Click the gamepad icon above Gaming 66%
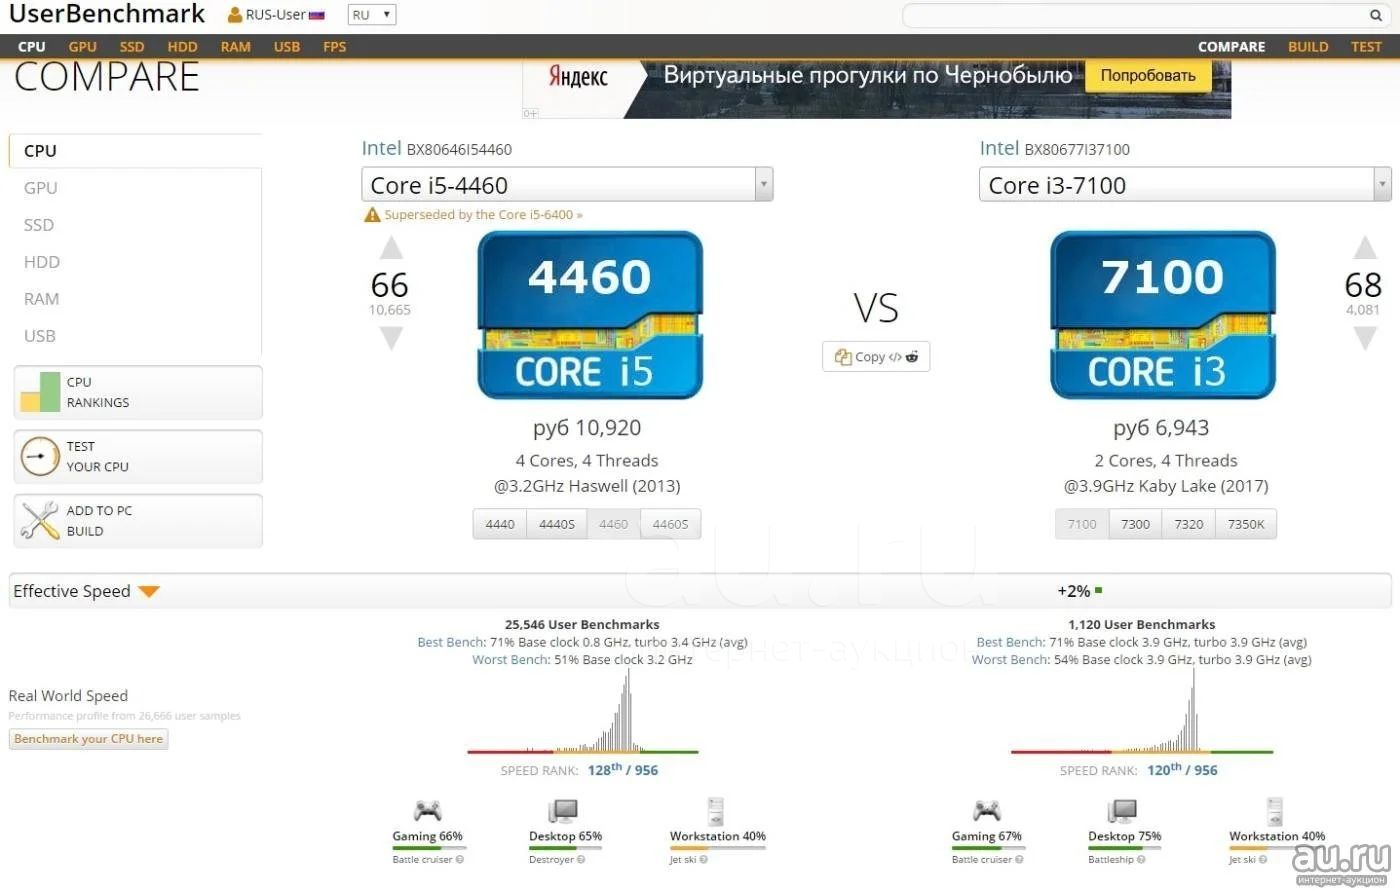This screenshot has height=891, width=1400. [x=427, y=810]
